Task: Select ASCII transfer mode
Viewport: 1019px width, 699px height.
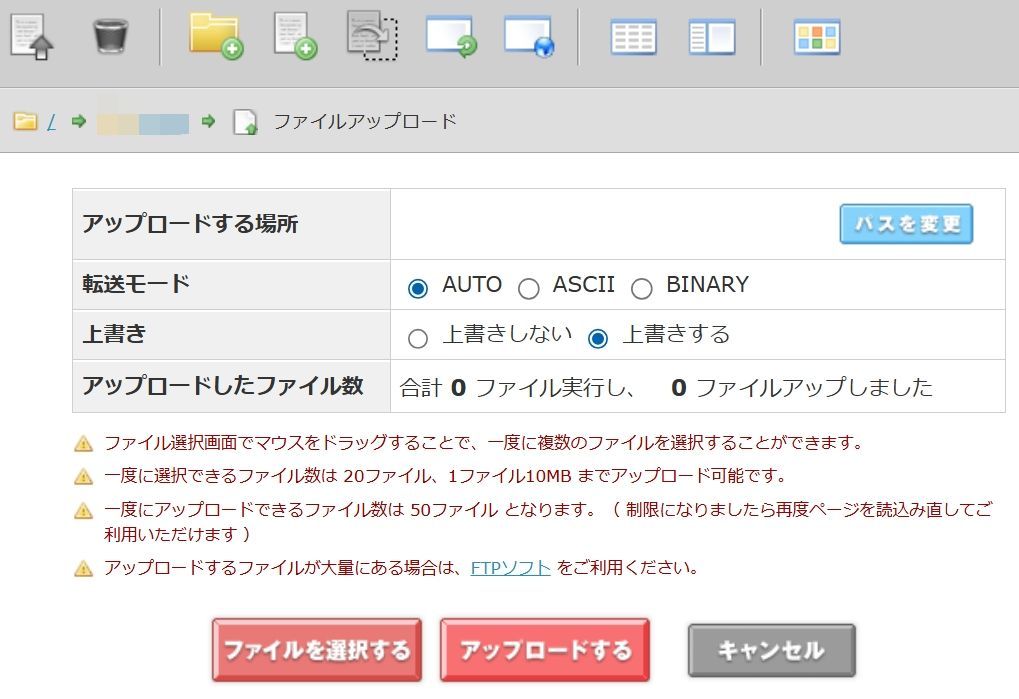Action: pyautogui.click(x=528, y=288)
